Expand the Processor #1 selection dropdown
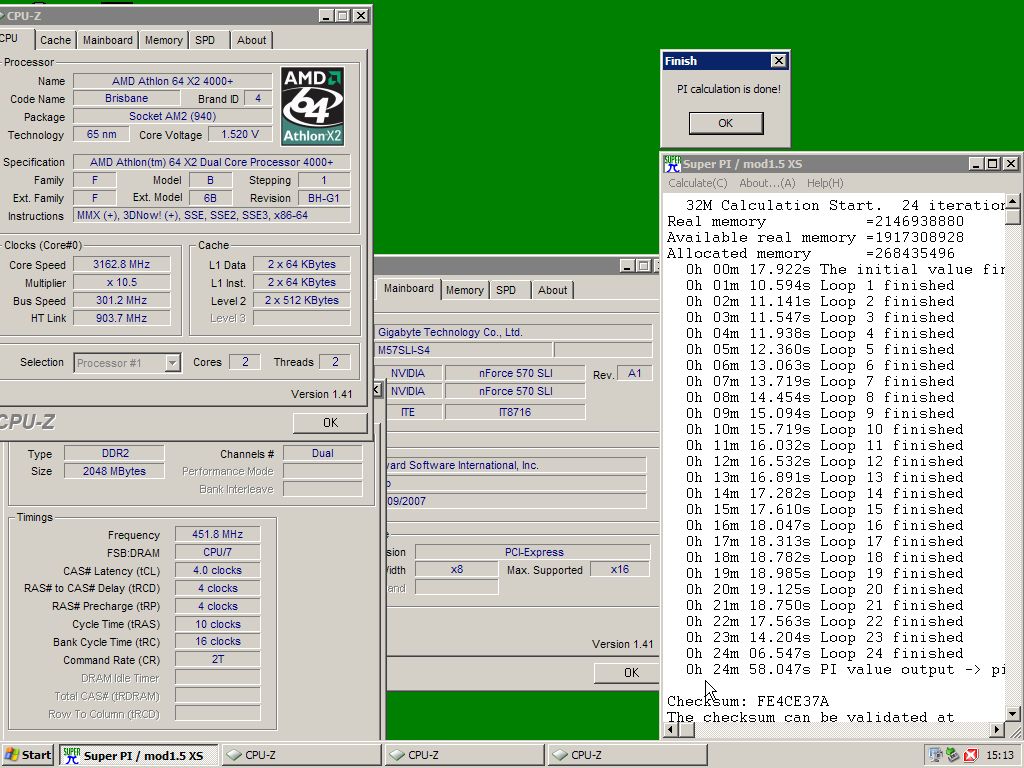The width and height of the screenshot is (1024, 768). pos(172,362)
